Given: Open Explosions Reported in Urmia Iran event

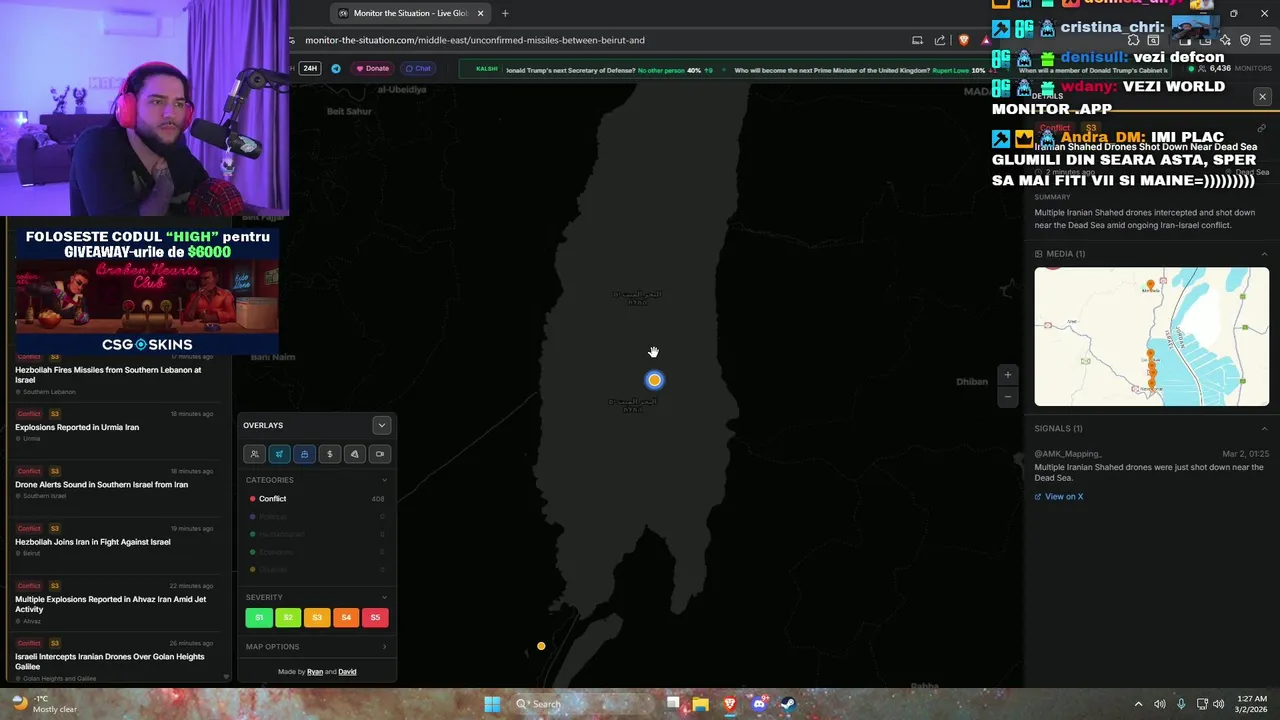Looking at the screenshot, I should (x=114, y=427).
